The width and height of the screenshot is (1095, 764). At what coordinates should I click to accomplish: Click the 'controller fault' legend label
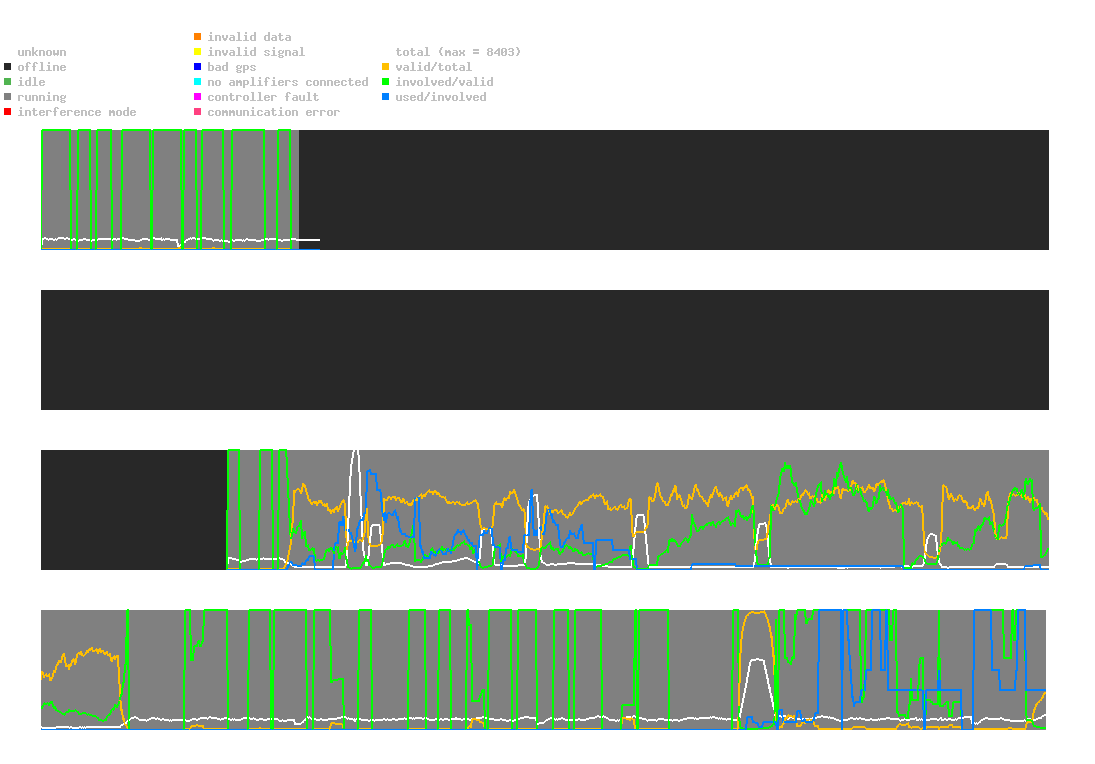pyautogui.click(x=263, y=97)
